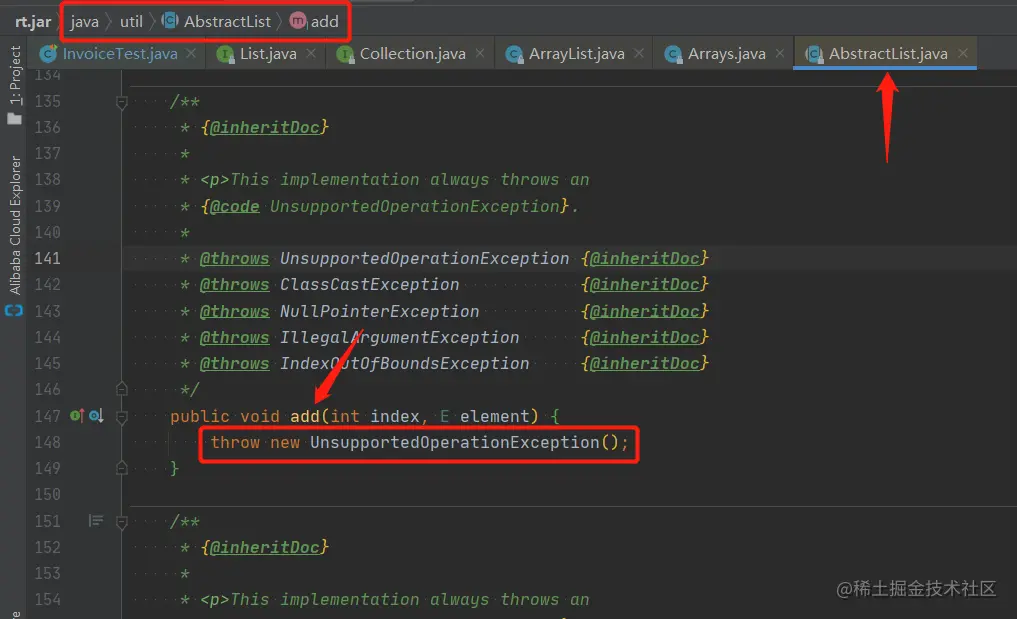Switch to the List.java tab
The height and width of the screenshot is (619, 1017).
(268, 54)
